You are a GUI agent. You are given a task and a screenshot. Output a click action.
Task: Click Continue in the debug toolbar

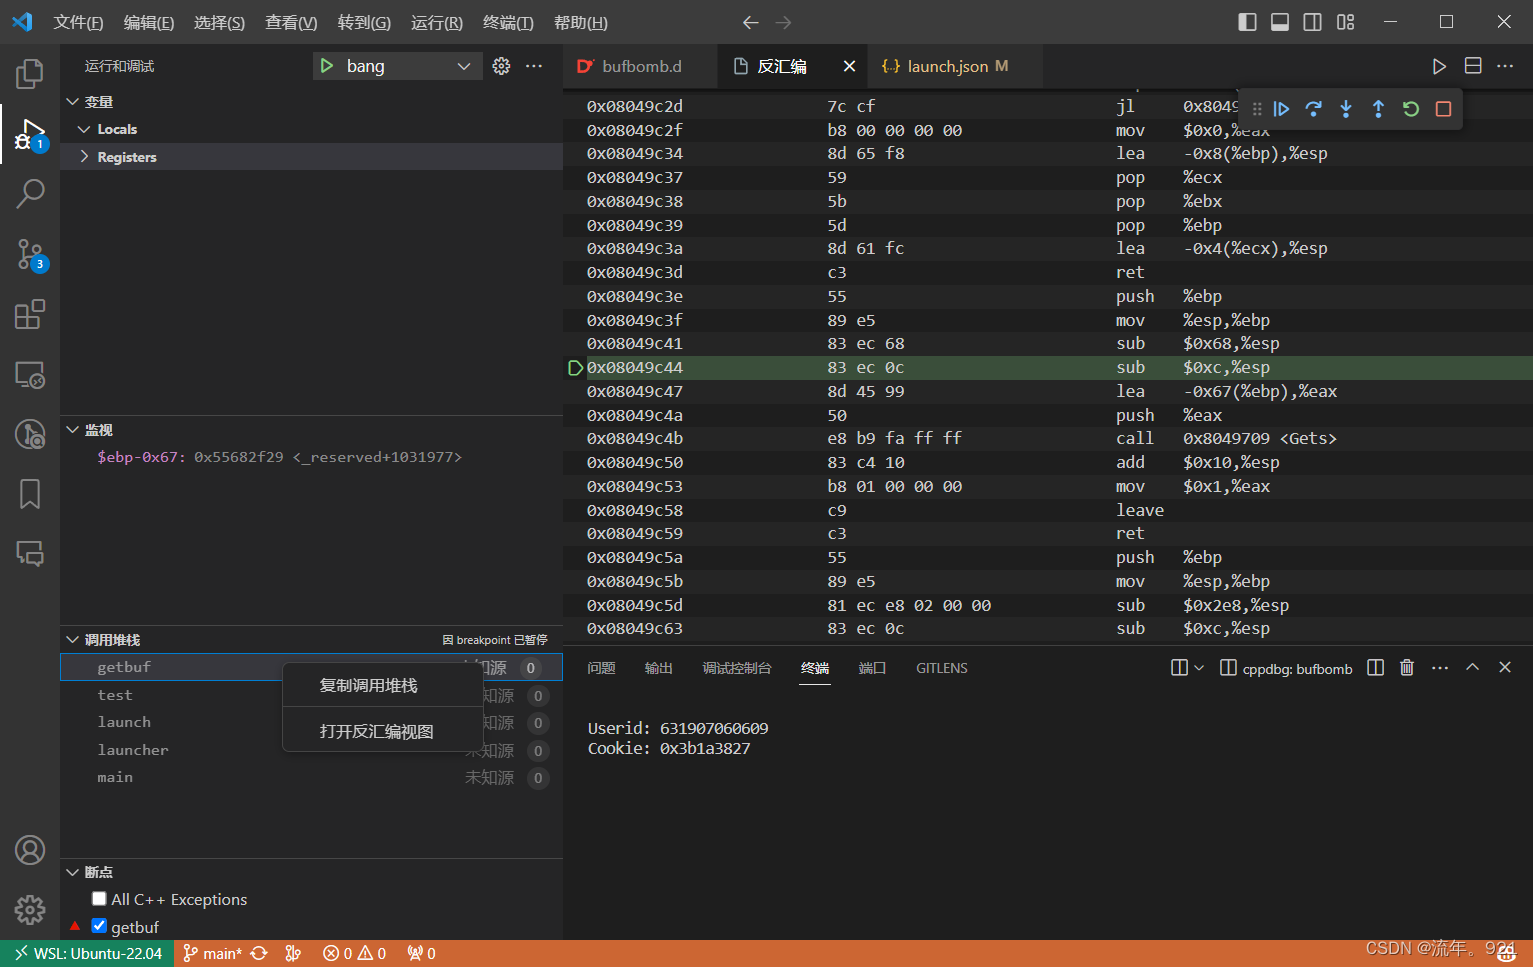pyautogui.click(x=1281, y=109)
